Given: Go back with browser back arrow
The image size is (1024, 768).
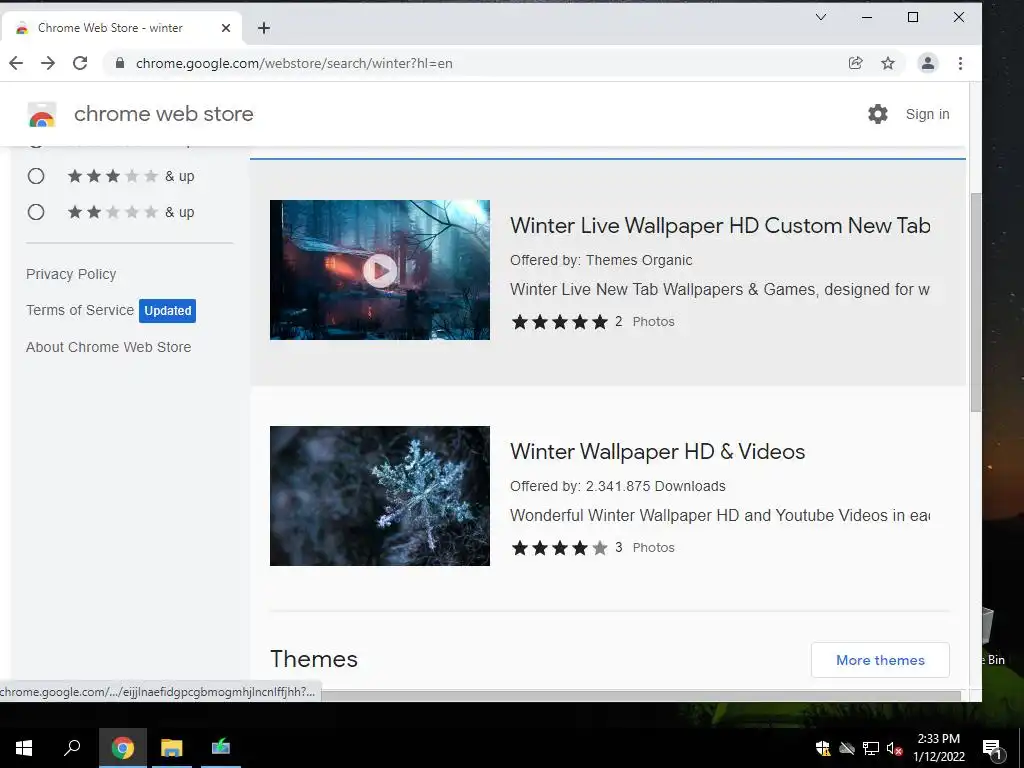Looking at the screenshot, I should point(16,63).
